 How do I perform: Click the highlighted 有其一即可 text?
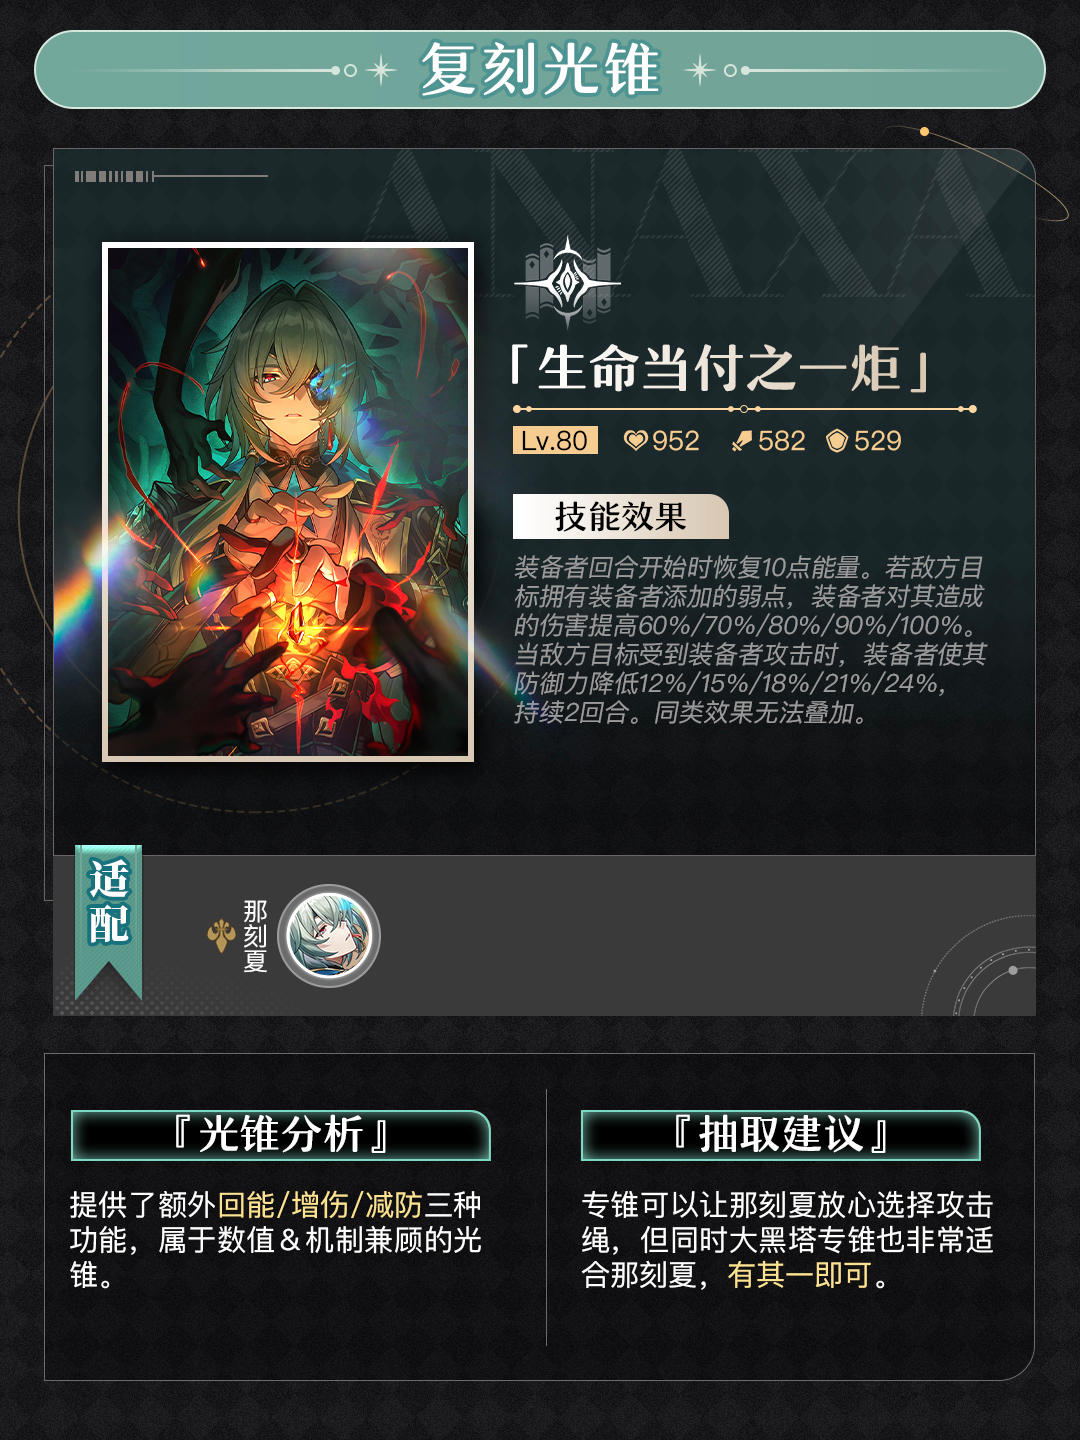pos(800,1275)
